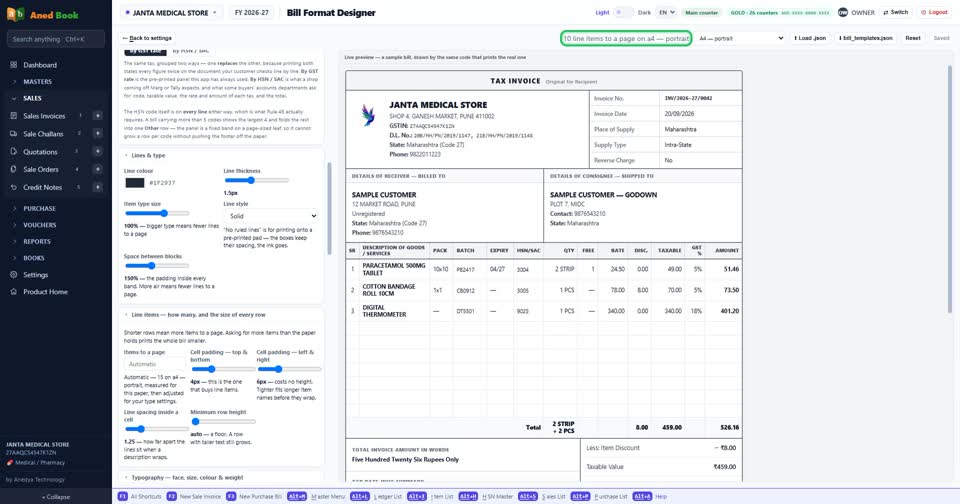Adjust the Line thickness slider
Viewport: 960px width, 504px height.
pyautogui.click(x=256, y=180)
